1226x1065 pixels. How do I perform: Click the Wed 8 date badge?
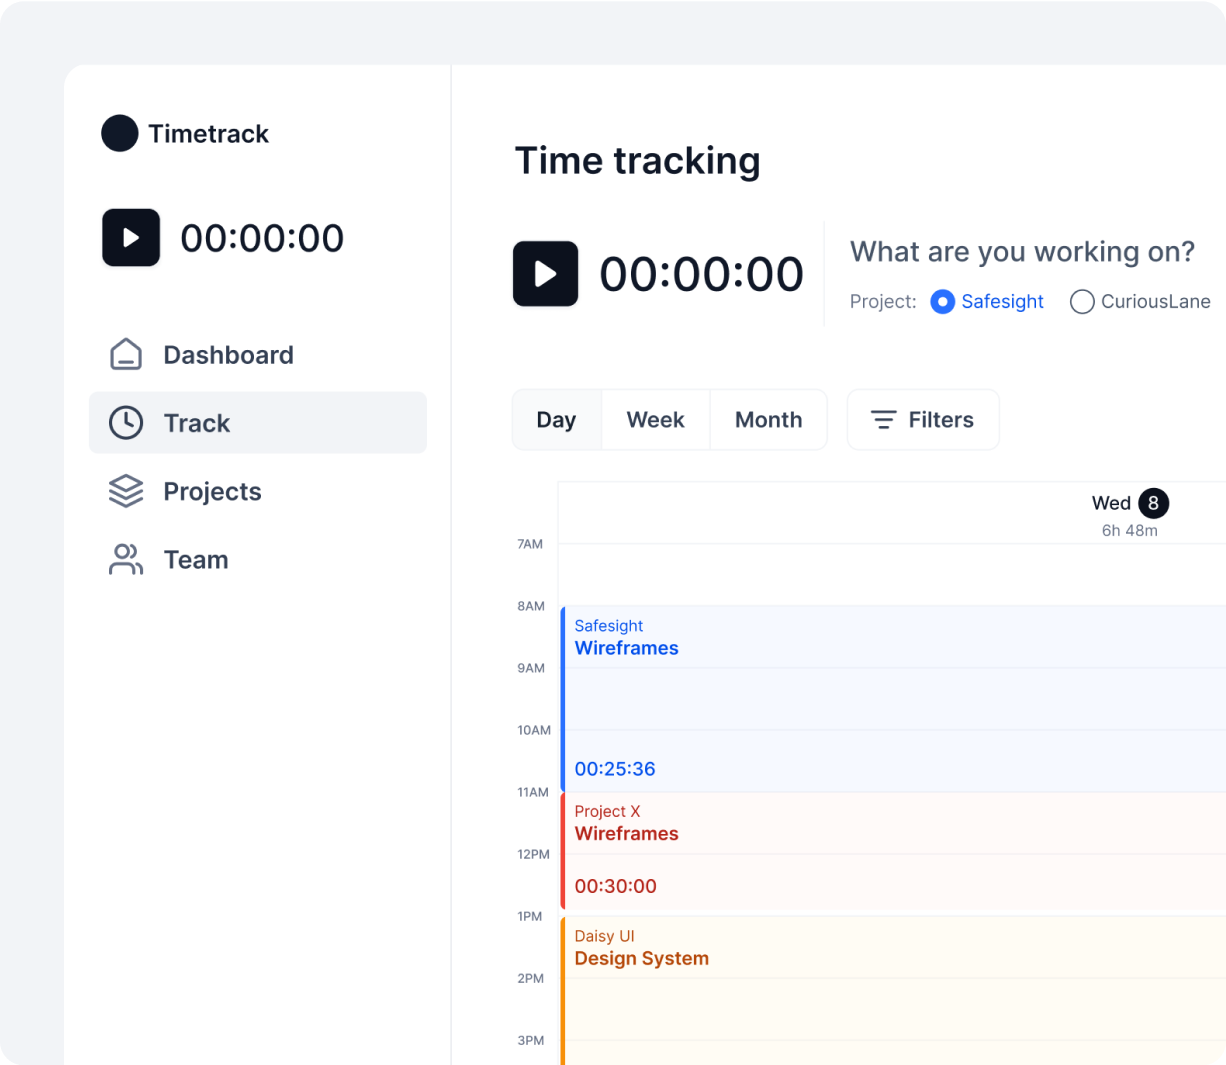[1153, 503]
